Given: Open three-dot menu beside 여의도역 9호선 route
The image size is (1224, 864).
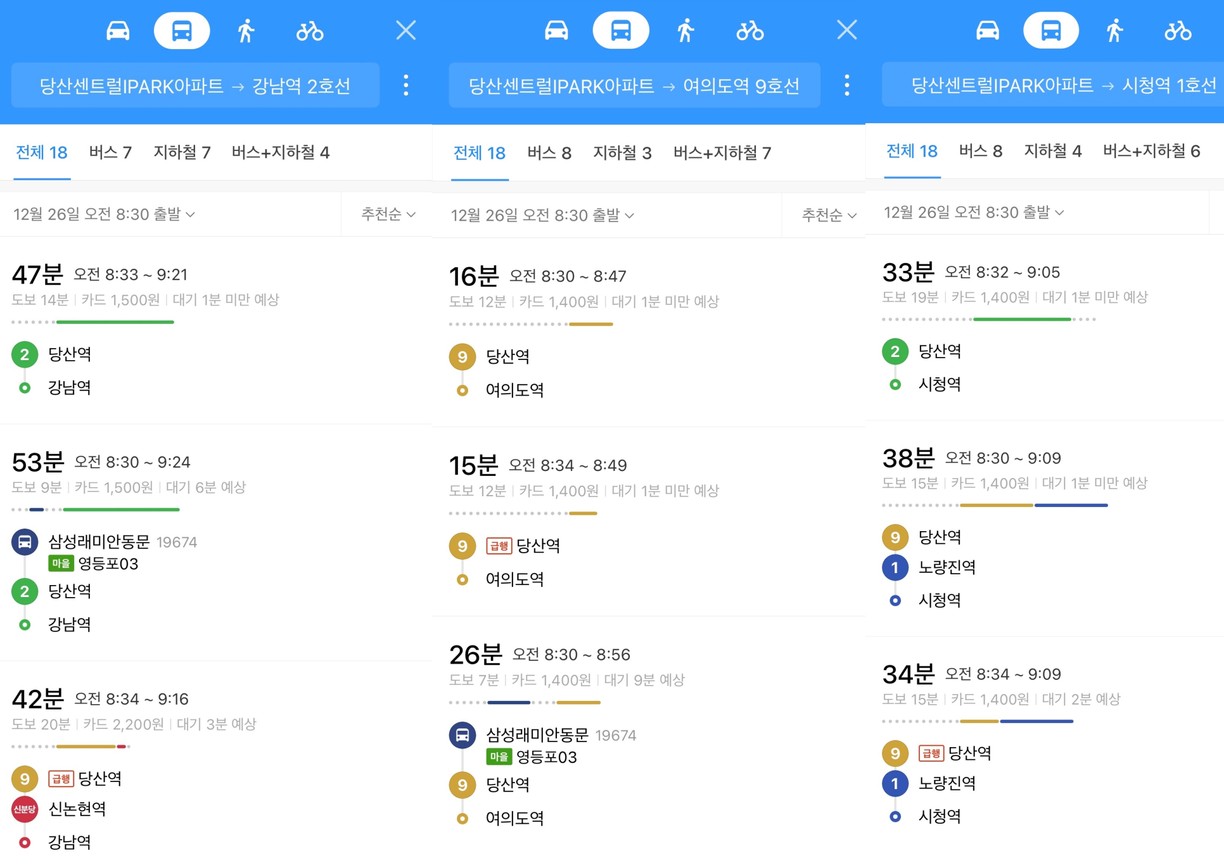Looking at the screenshot, I should (847, 85).
